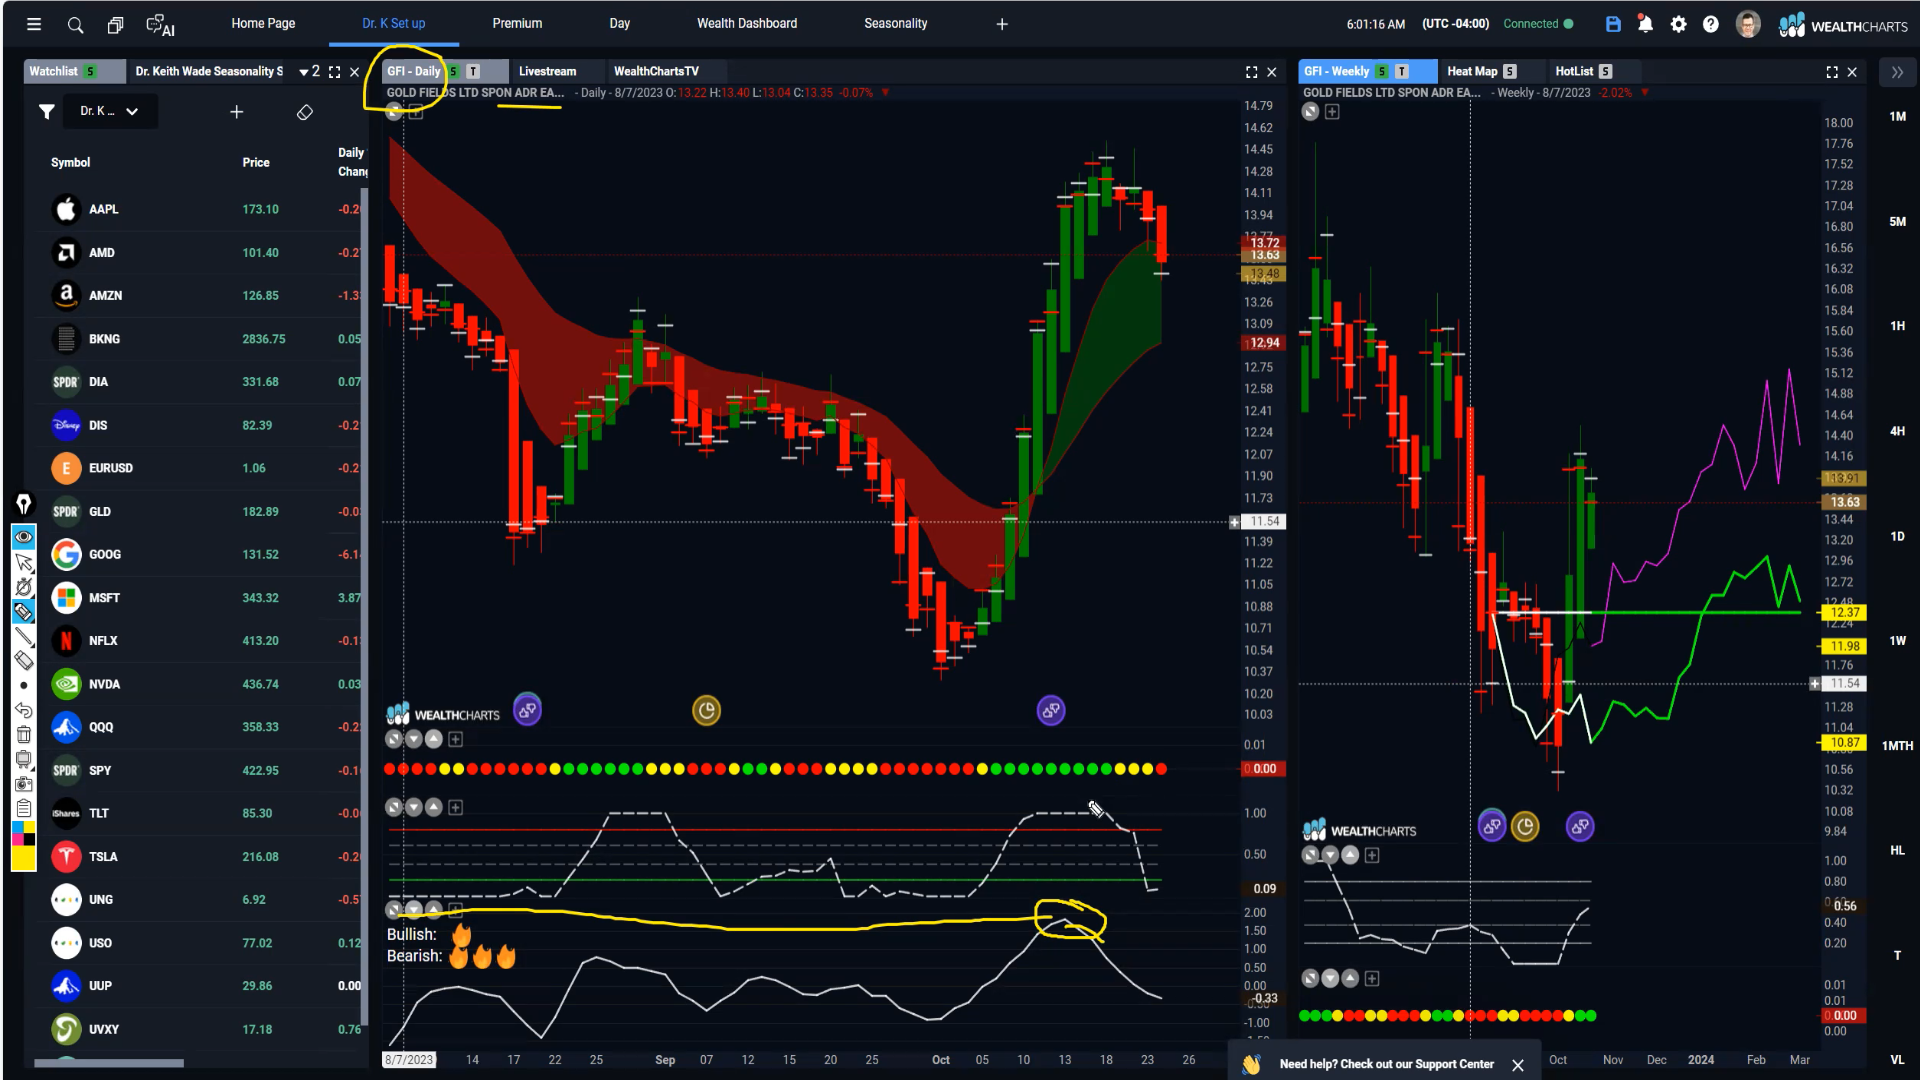1920x1080 pixels.
Task: Click the window layout icon in top bar
Action: tap(116, 24)
